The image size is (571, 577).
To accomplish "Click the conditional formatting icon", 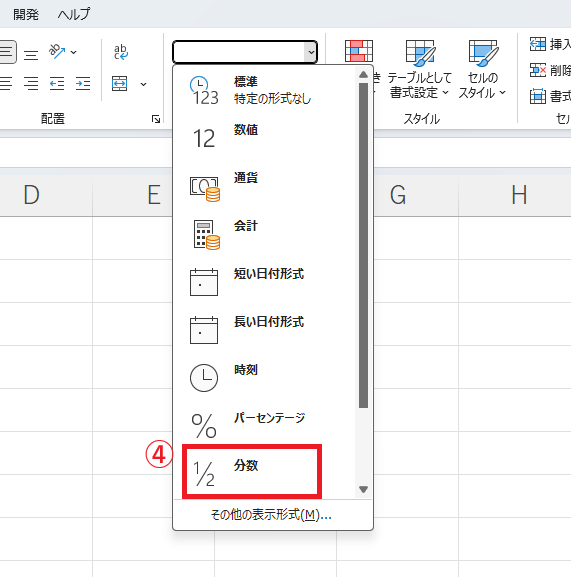I will 359,51.
